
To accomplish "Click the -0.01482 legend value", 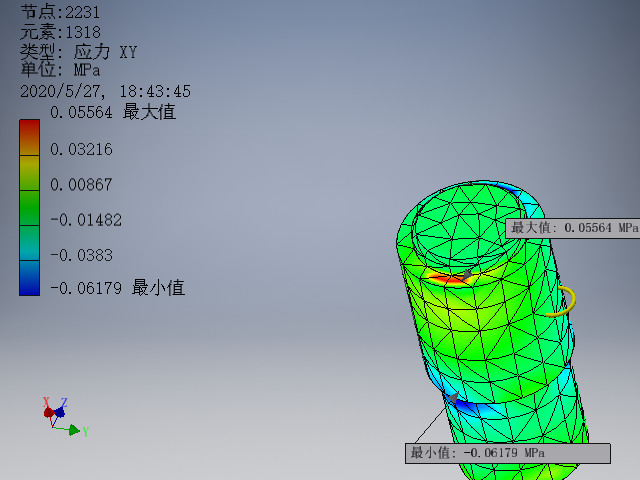I will 86,220.
